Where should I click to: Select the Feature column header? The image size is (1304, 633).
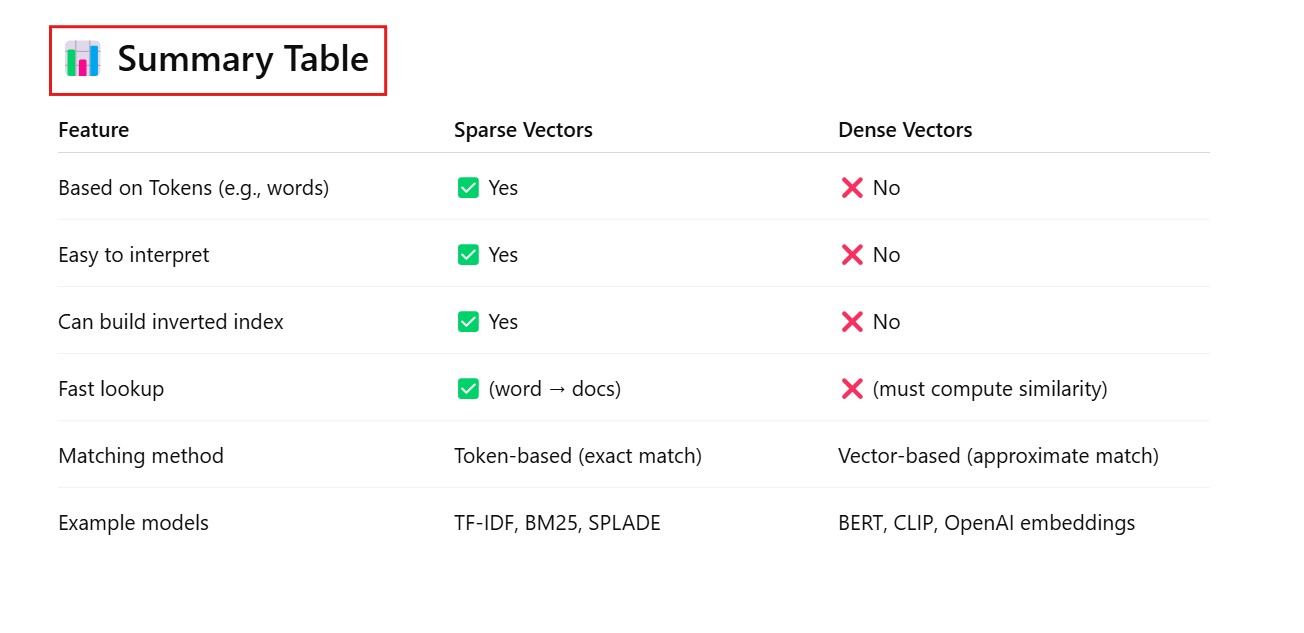[x=94, y=130]
